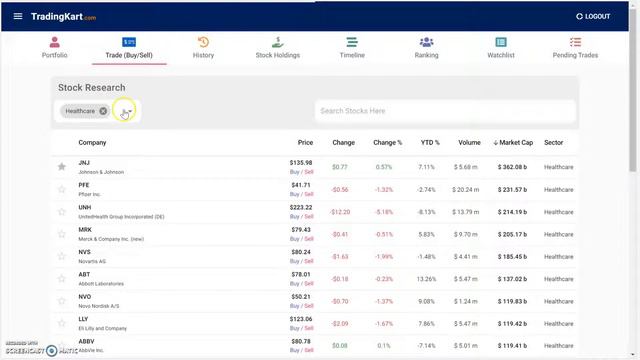Click Sell for ABBV
The image size is (640, 360).
pos(309,350)
